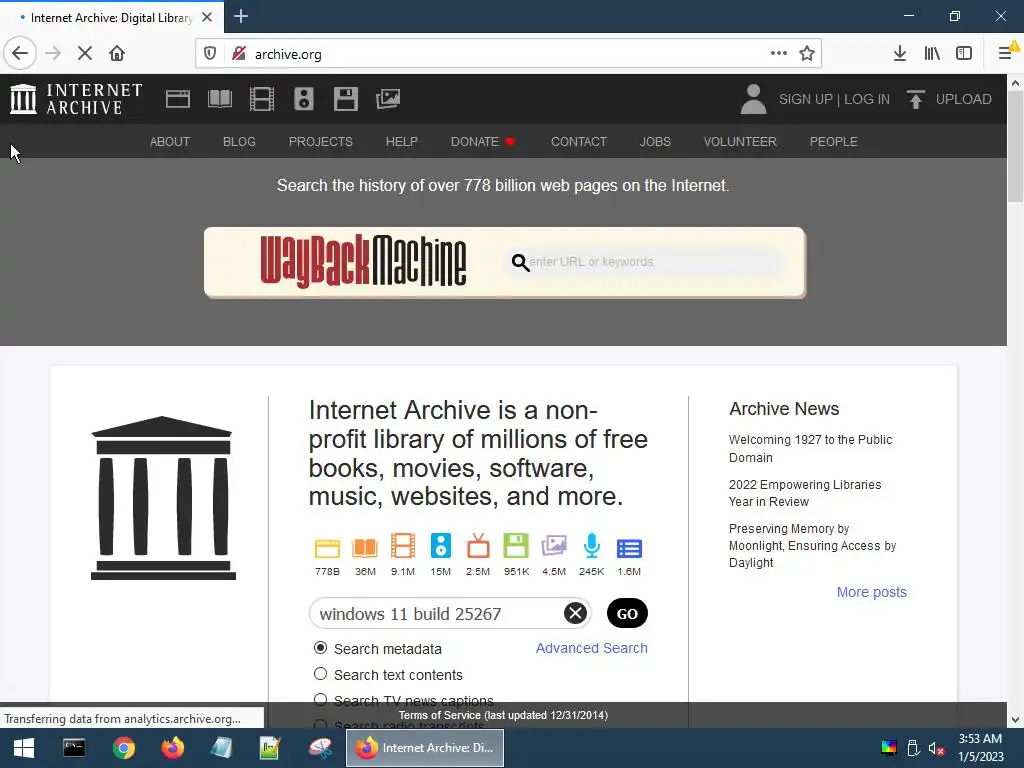Click the GO search button

[x=627, y=613]
